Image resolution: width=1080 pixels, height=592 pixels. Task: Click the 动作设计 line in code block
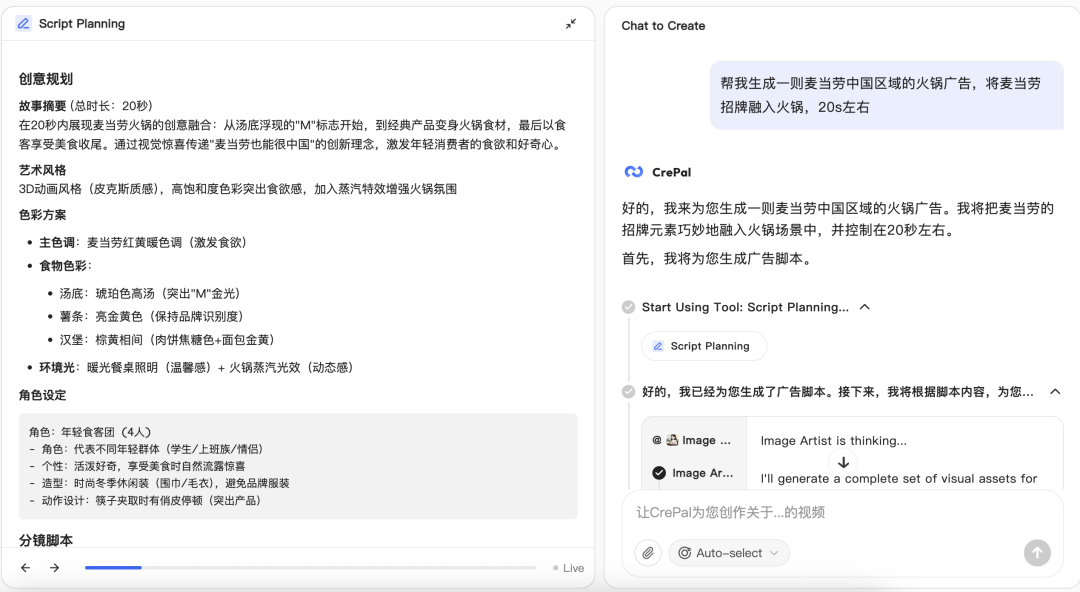[145, 500]
